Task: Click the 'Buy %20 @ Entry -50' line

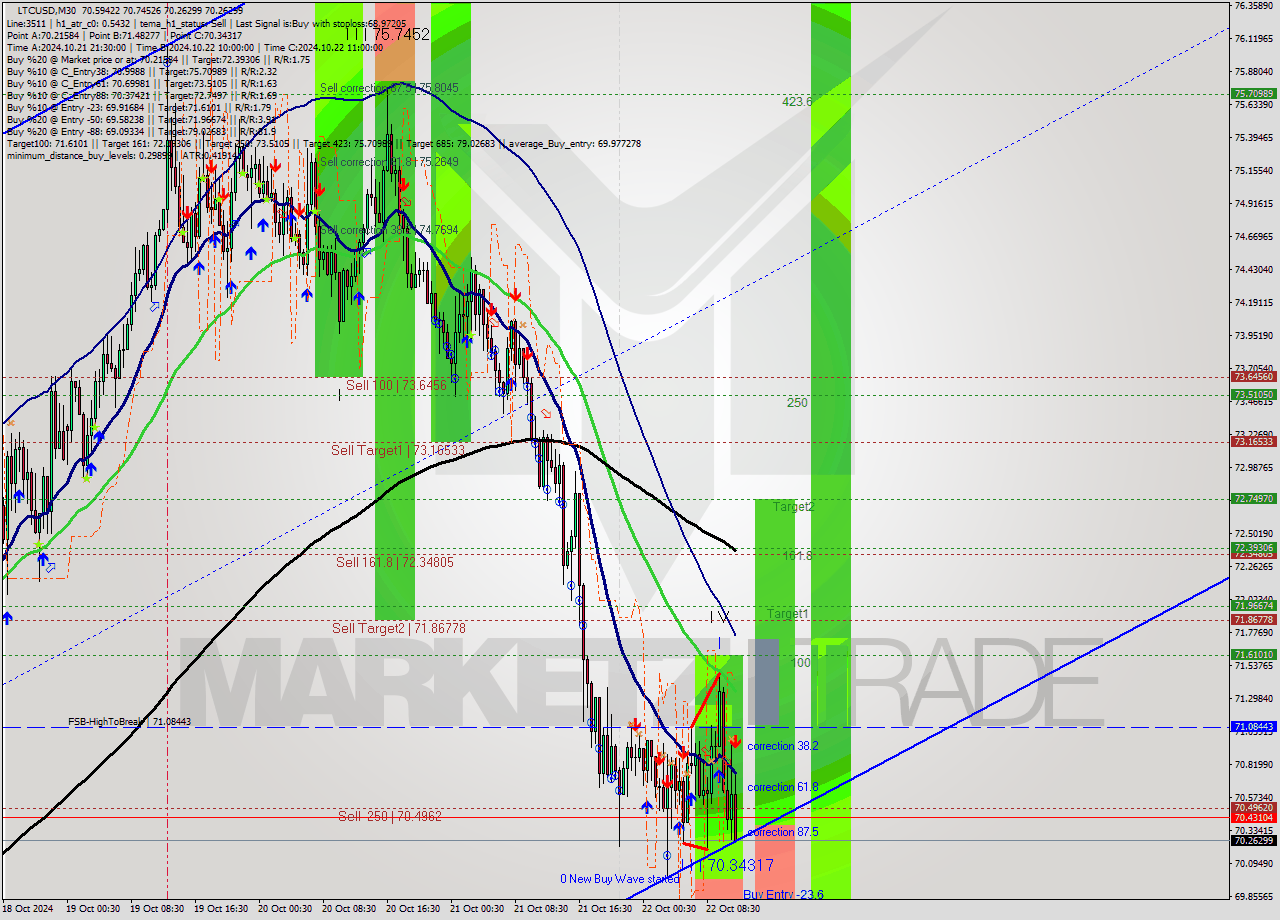Action: click(x=140, y=119)
